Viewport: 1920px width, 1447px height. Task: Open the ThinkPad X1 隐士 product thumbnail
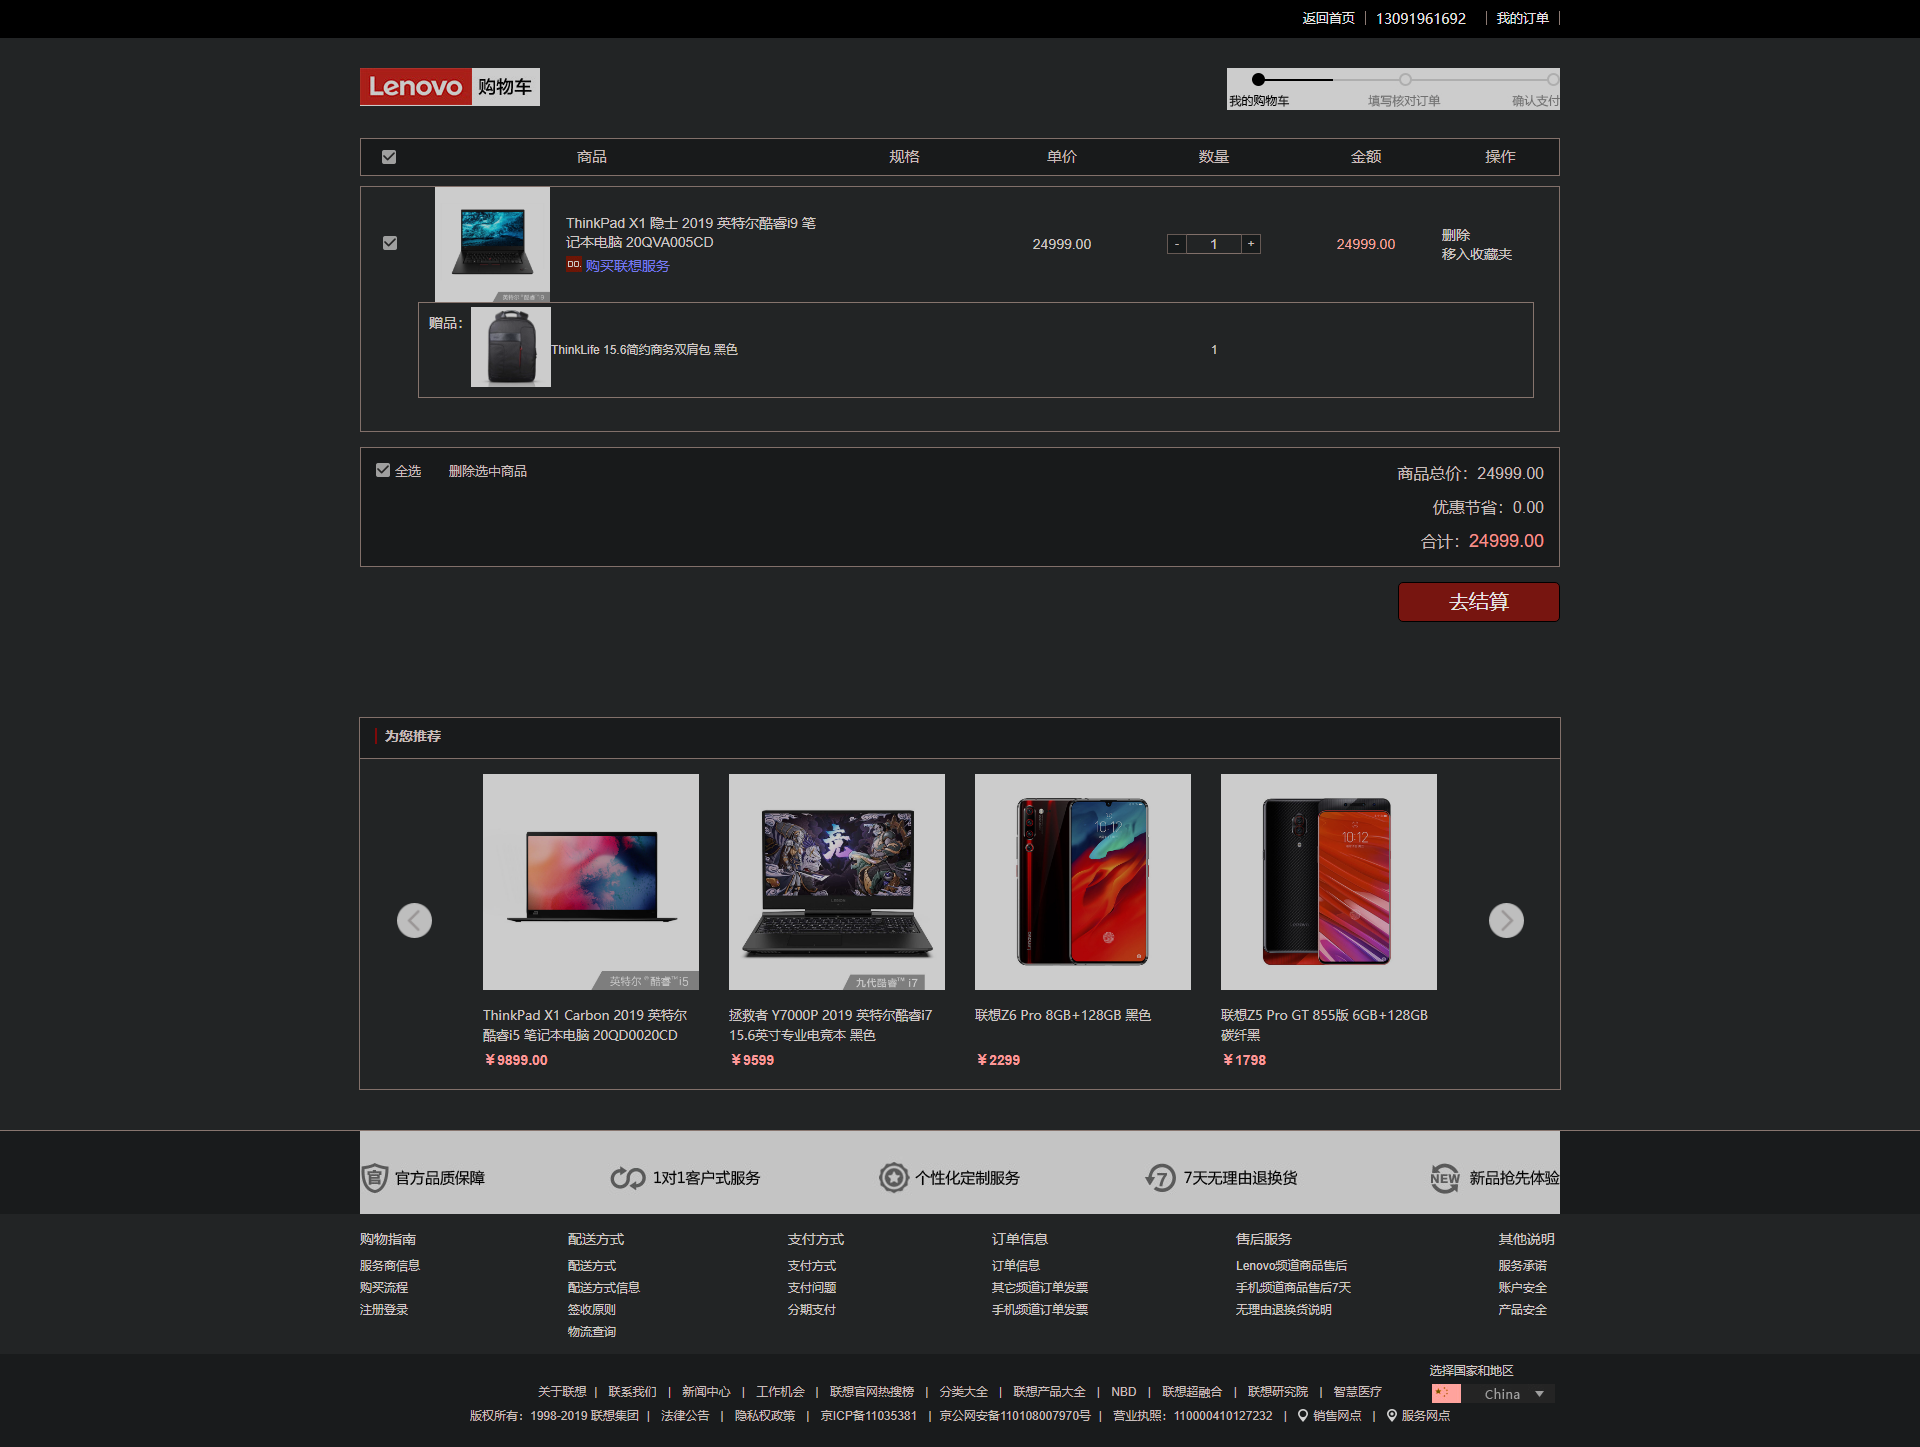pos(492,244)
